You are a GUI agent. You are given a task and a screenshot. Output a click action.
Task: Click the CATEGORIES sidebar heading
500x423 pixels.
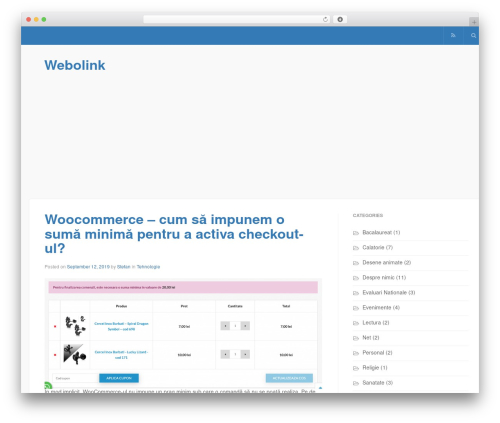(x=368, y=215)
